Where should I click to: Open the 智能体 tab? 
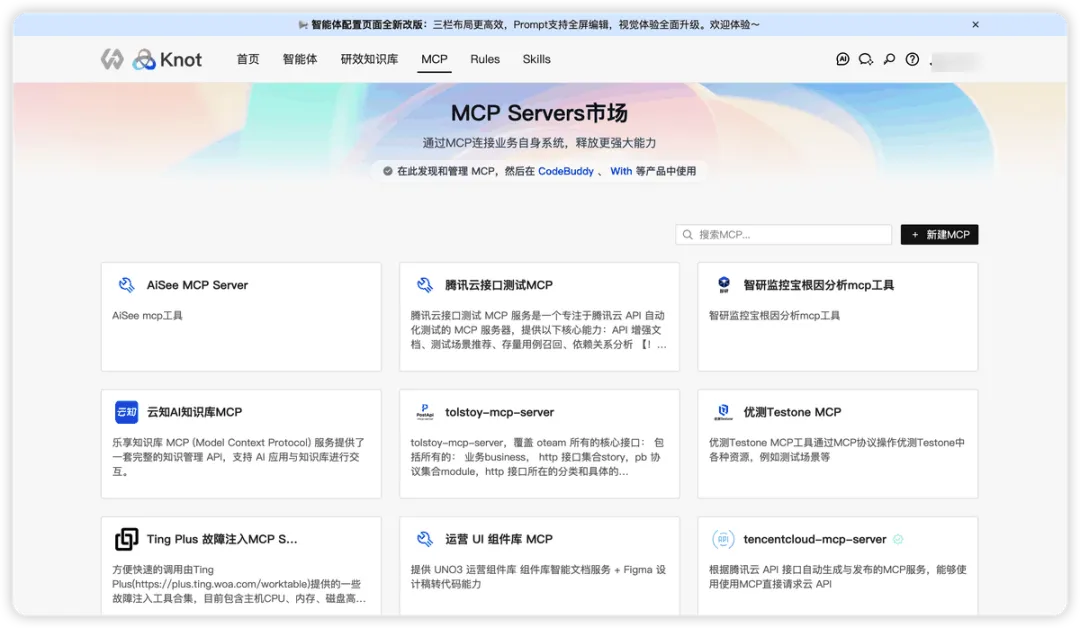point(300,59)
